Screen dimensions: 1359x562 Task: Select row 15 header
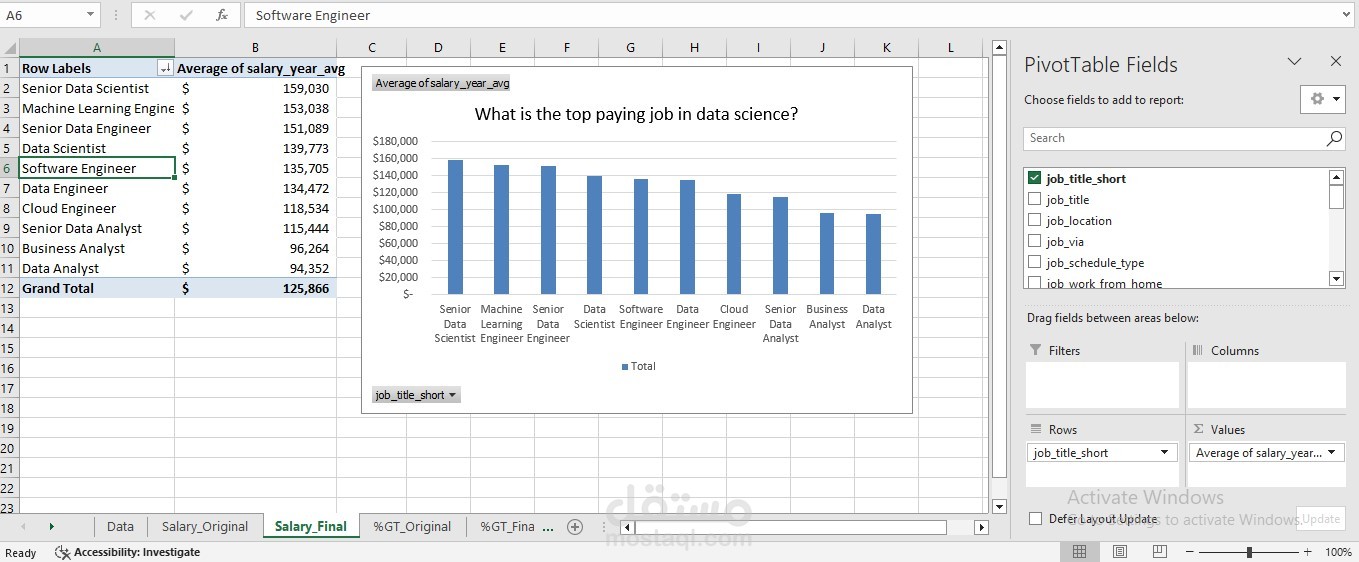(x=9, y=348)
